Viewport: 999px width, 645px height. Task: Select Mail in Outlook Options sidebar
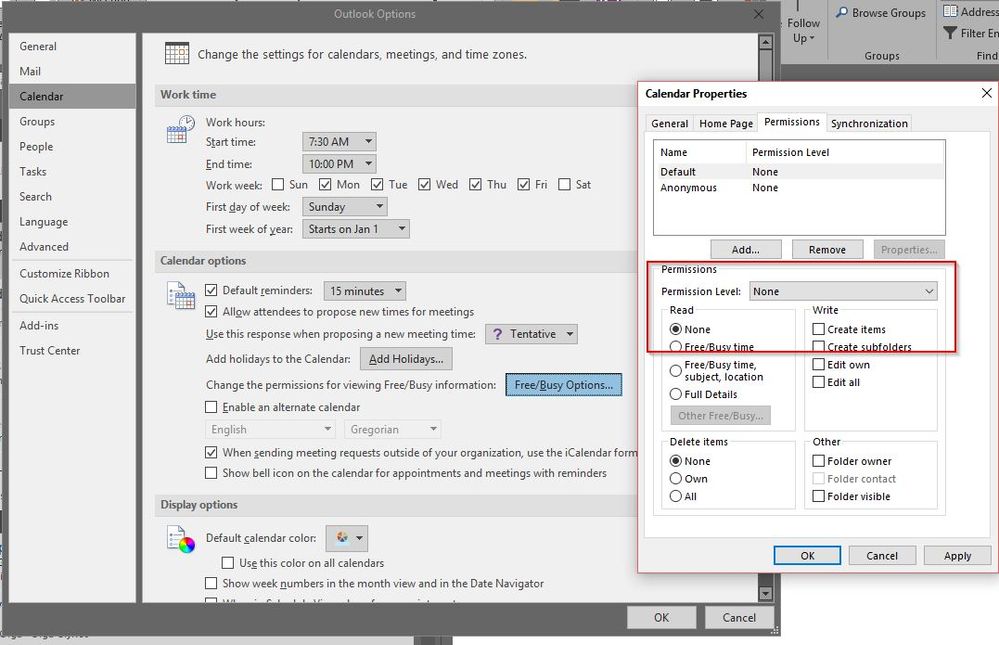tap(73, 71)
